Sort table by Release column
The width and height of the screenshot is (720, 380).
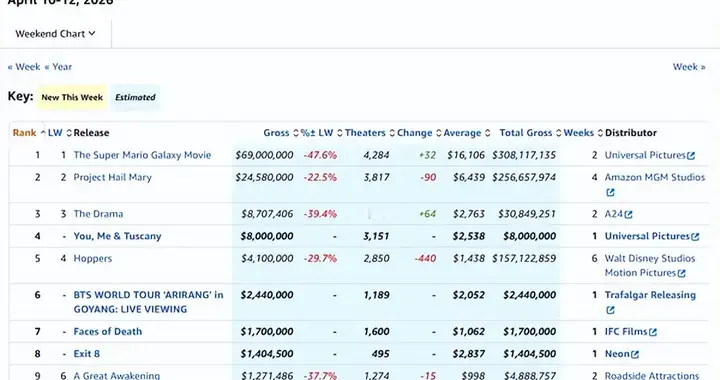click(x=91, y=133)
